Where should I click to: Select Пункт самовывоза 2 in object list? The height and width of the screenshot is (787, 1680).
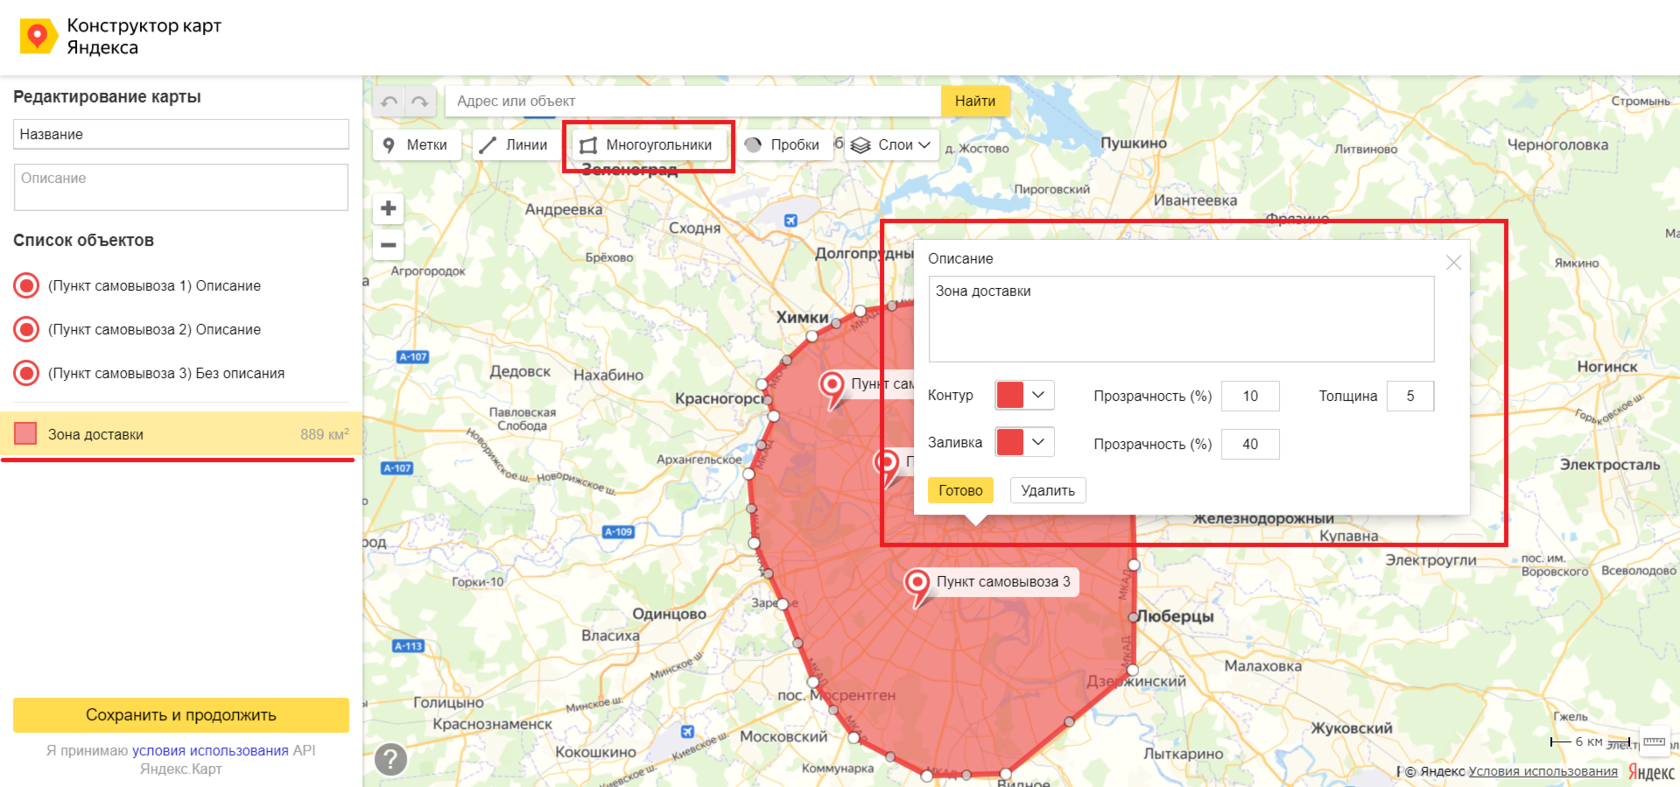154,330
